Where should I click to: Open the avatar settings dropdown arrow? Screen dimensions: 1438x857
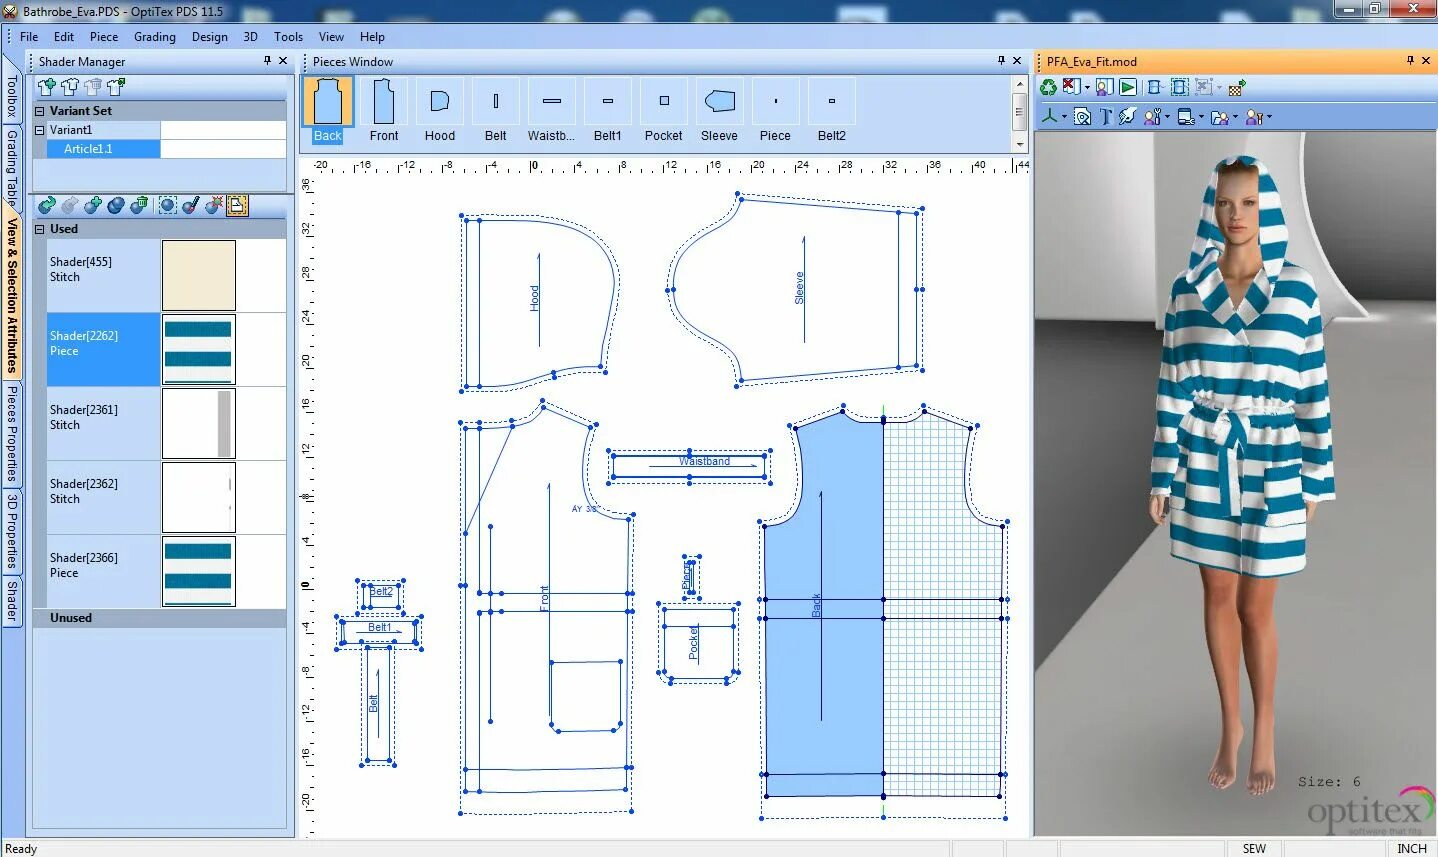pos(1168,117)
